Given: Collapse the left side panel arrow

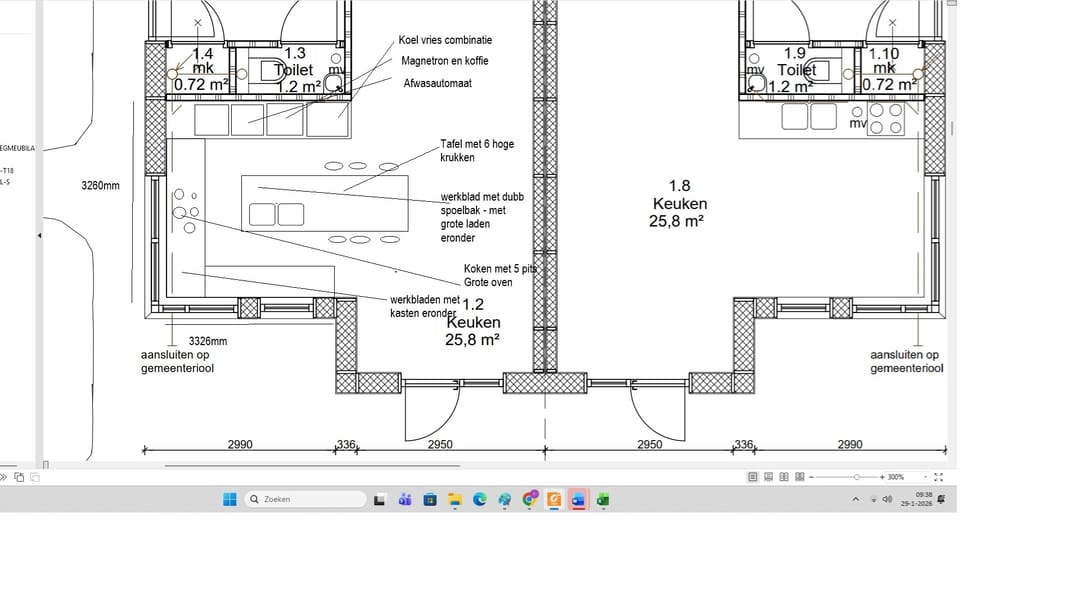Looking at the screenshot, I should click(x=39, y=236).
